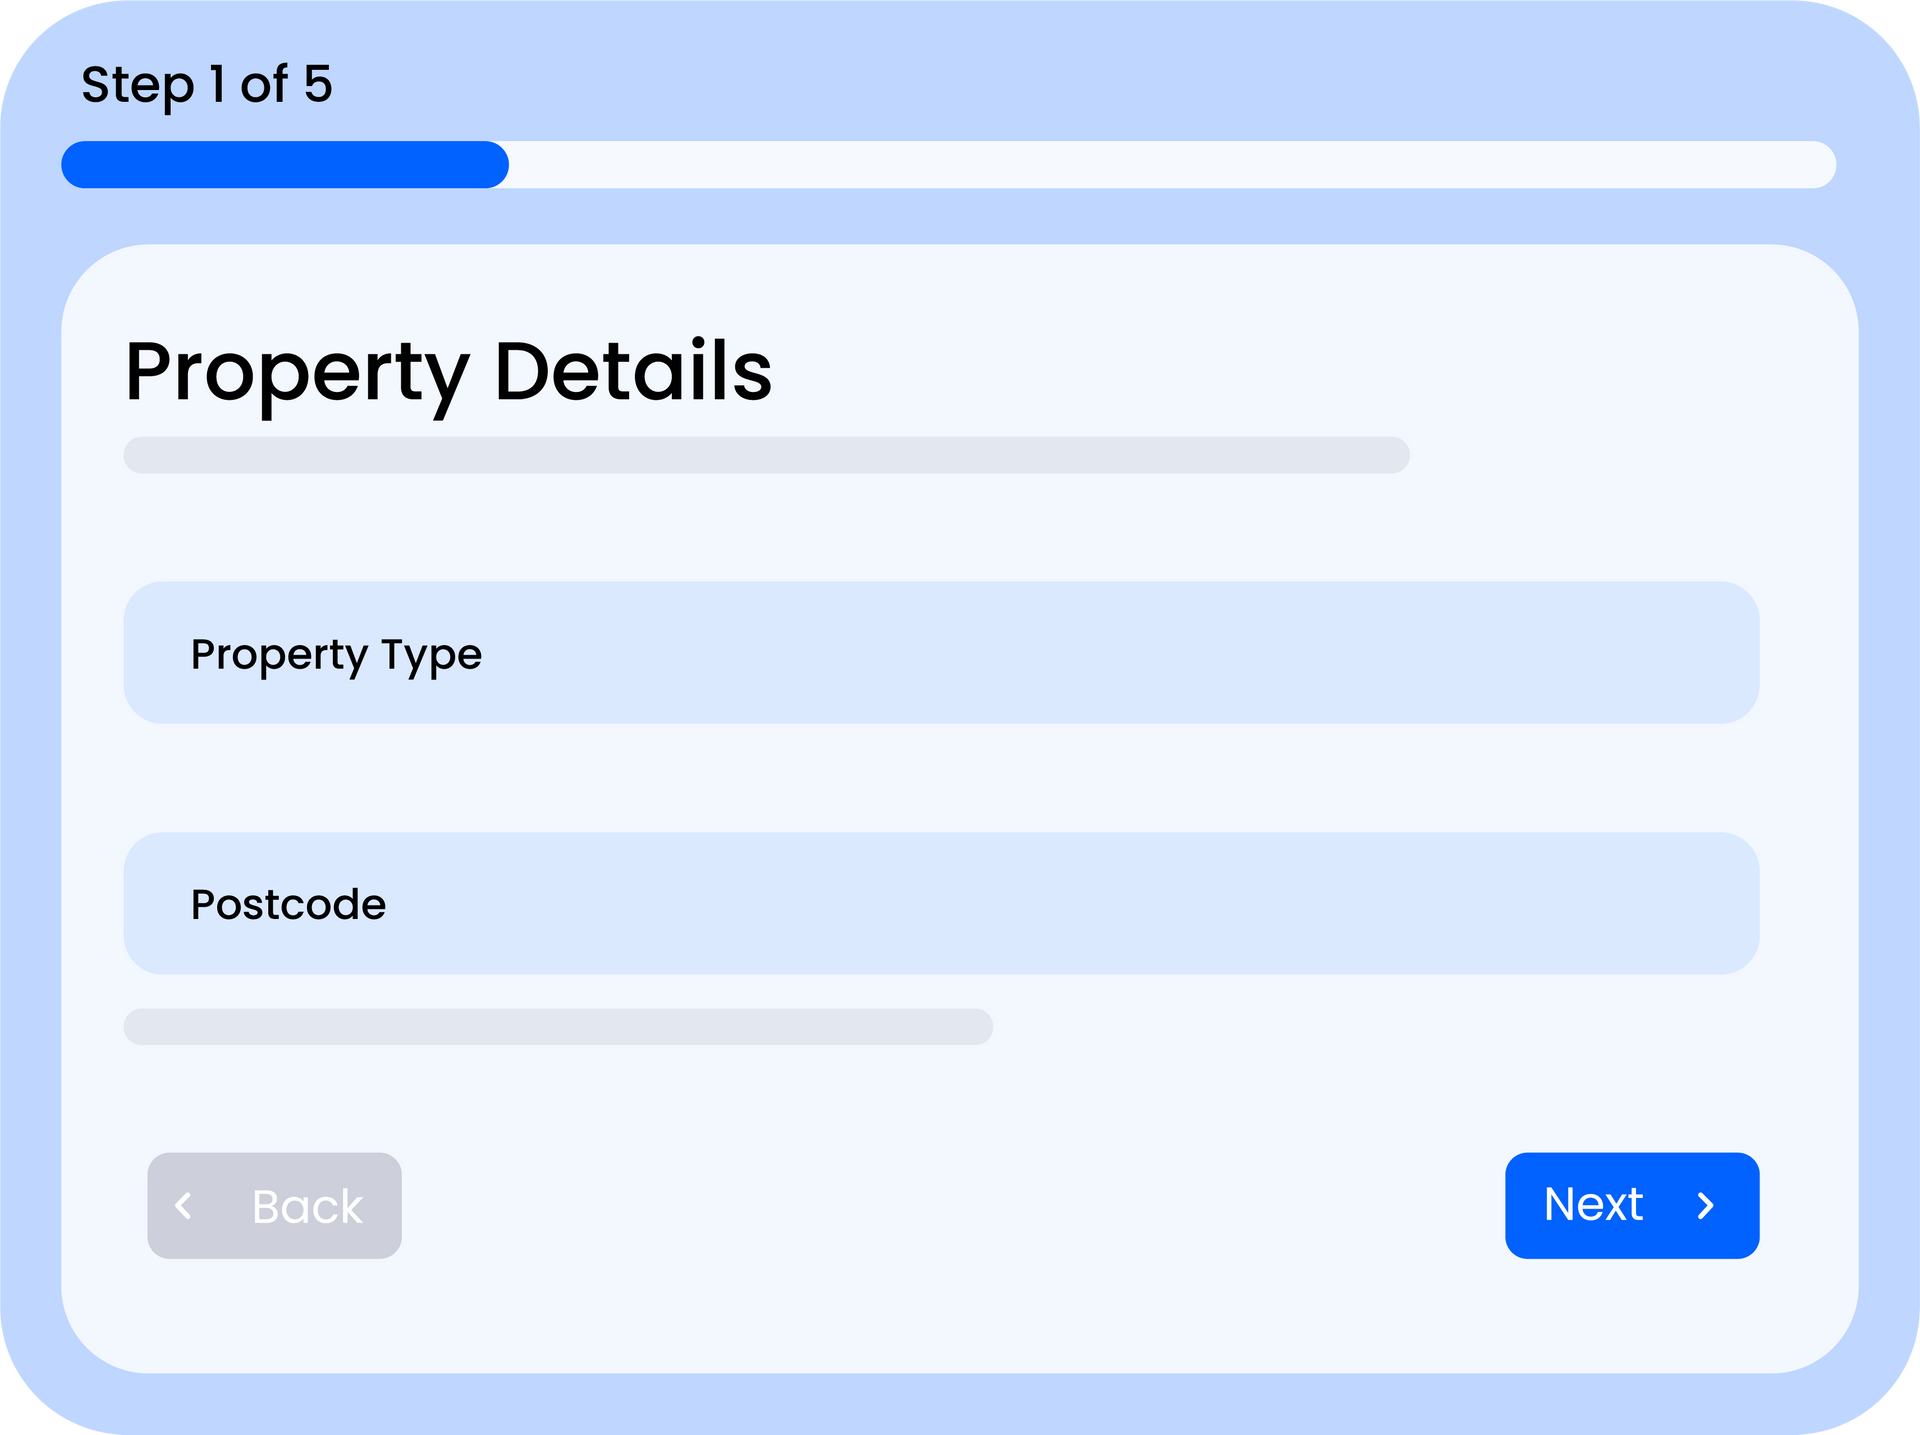The image size is (1920, 1435).
Task: Focus the Postcode input field
Action: 940,904
